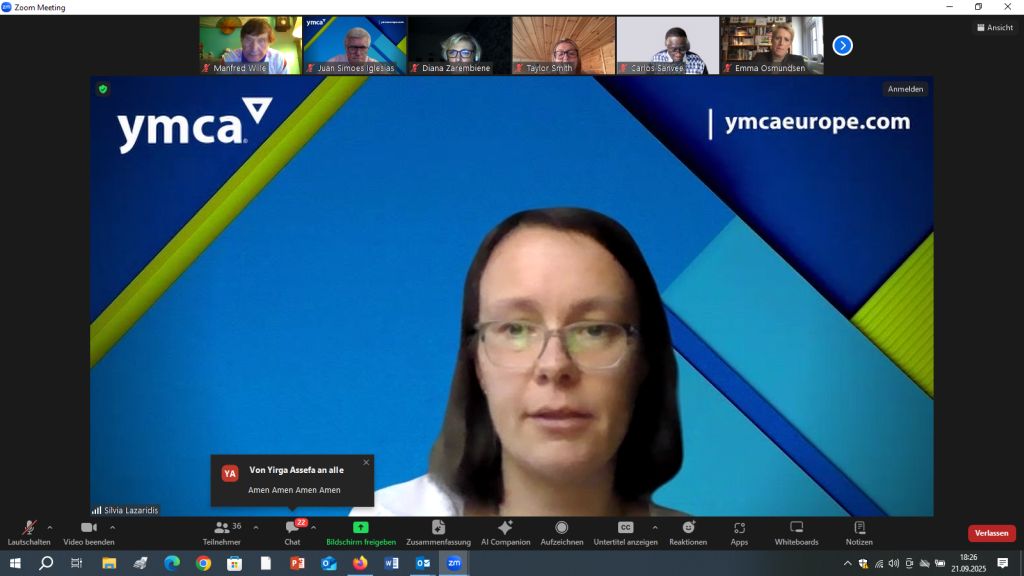Viewport: 1024px width, 576px height.
Task: Open the Chat panel
Action: [x=292, y=533]
